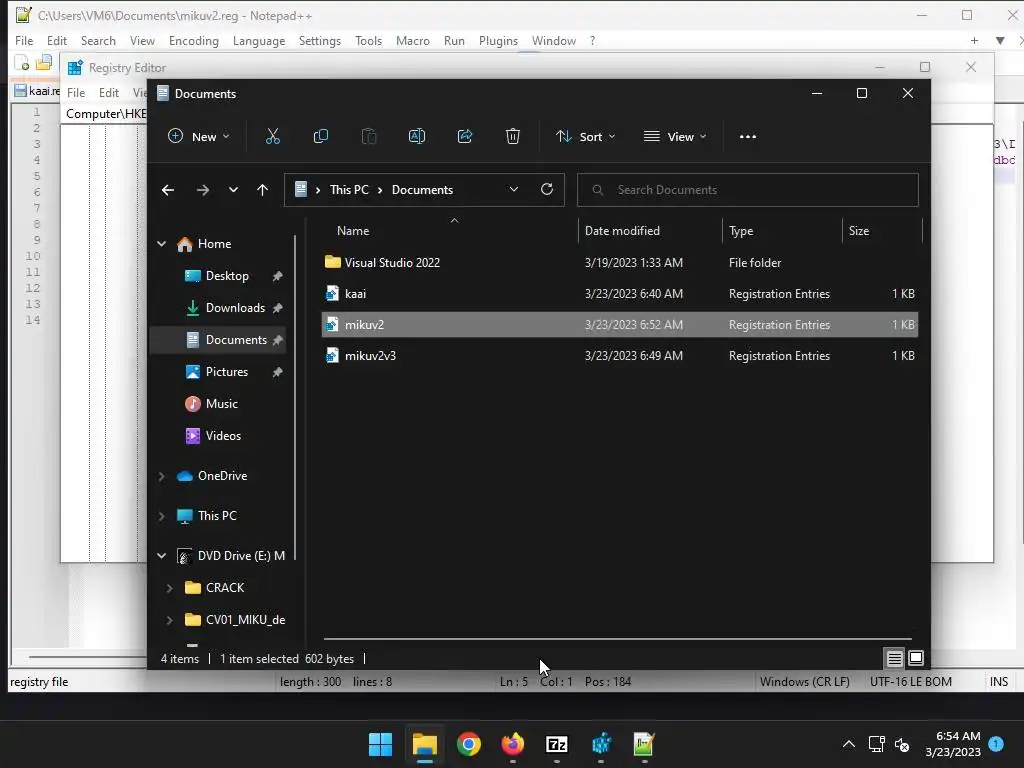Open the Sort dropdown
Viewport: 1024px width, 768px height.
pos(585,136)
